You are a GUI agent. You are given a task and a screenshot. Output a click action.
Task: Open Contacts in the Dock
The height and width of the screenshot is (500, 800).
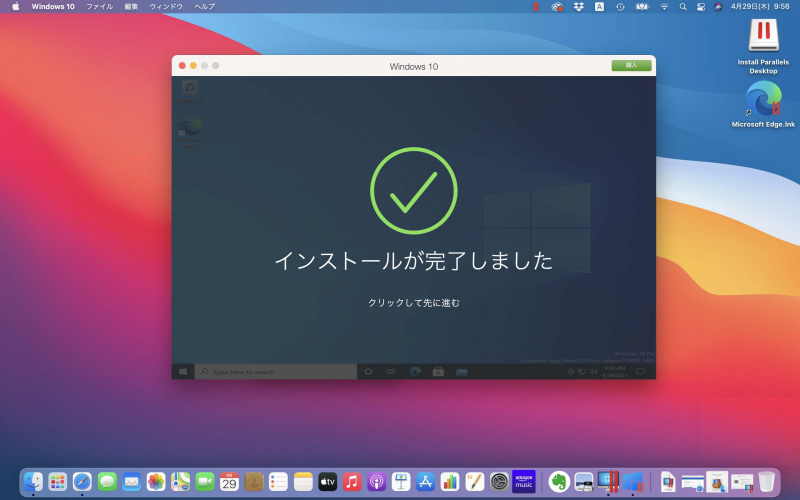(254, 481)
